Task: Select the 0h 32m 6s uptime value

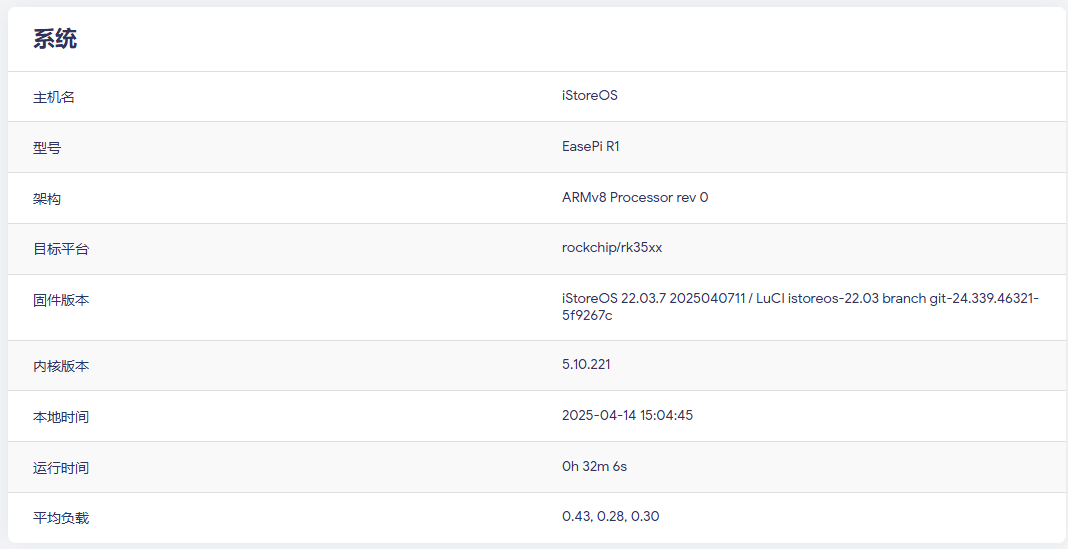Action: pos(594,467)
